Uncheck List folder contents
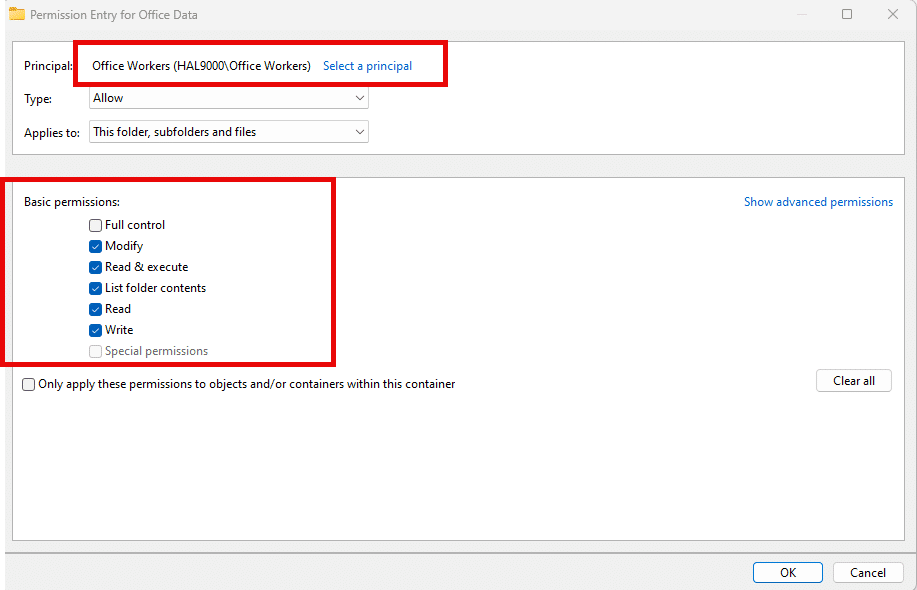Viewport: 917px width, 590px height. coord(95,288)
